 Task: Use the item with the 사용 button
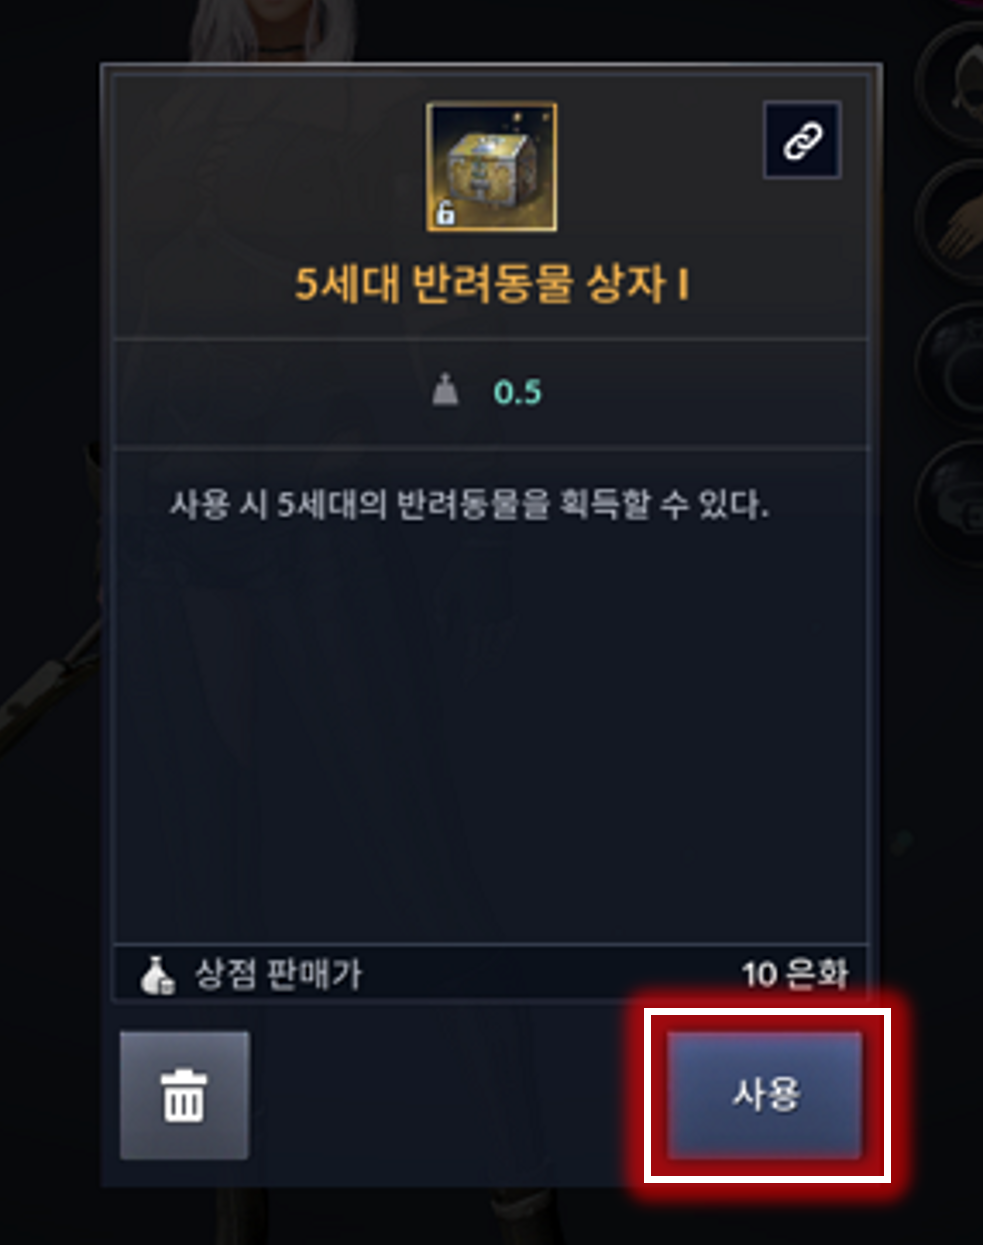click(766, 1095)
